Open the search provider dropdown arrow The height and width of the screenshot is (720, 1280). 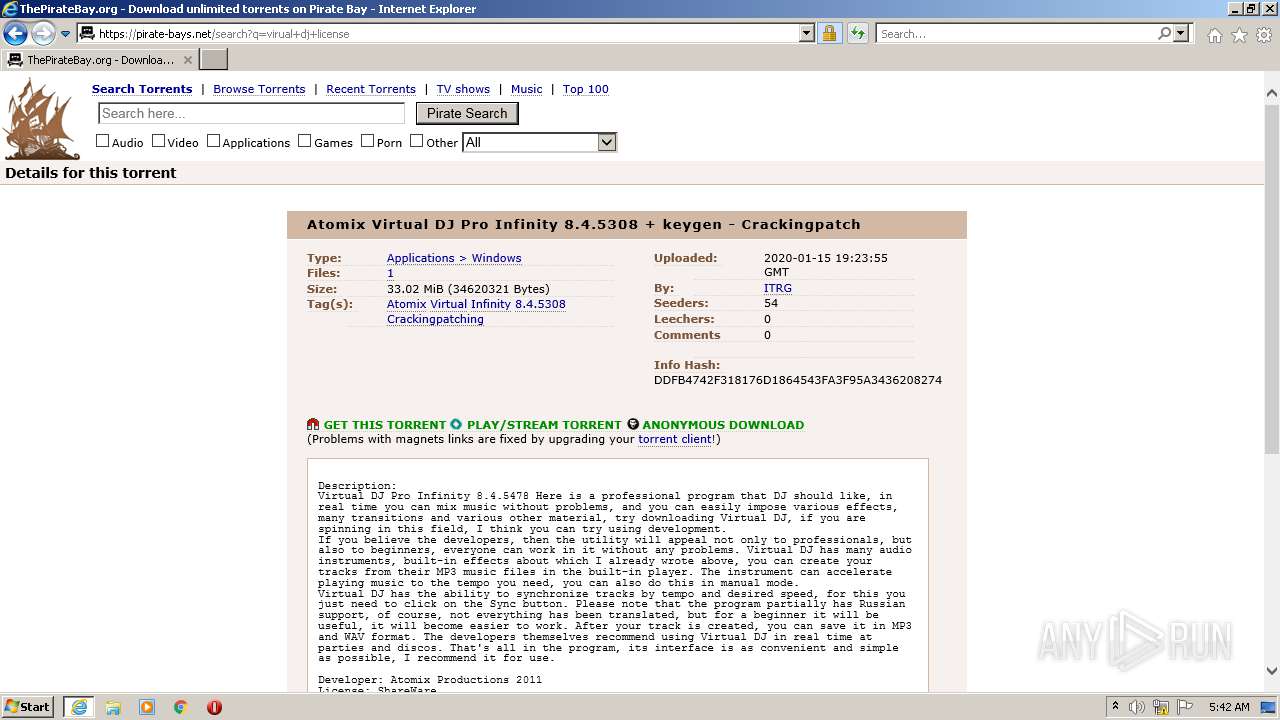point(1181,33)
